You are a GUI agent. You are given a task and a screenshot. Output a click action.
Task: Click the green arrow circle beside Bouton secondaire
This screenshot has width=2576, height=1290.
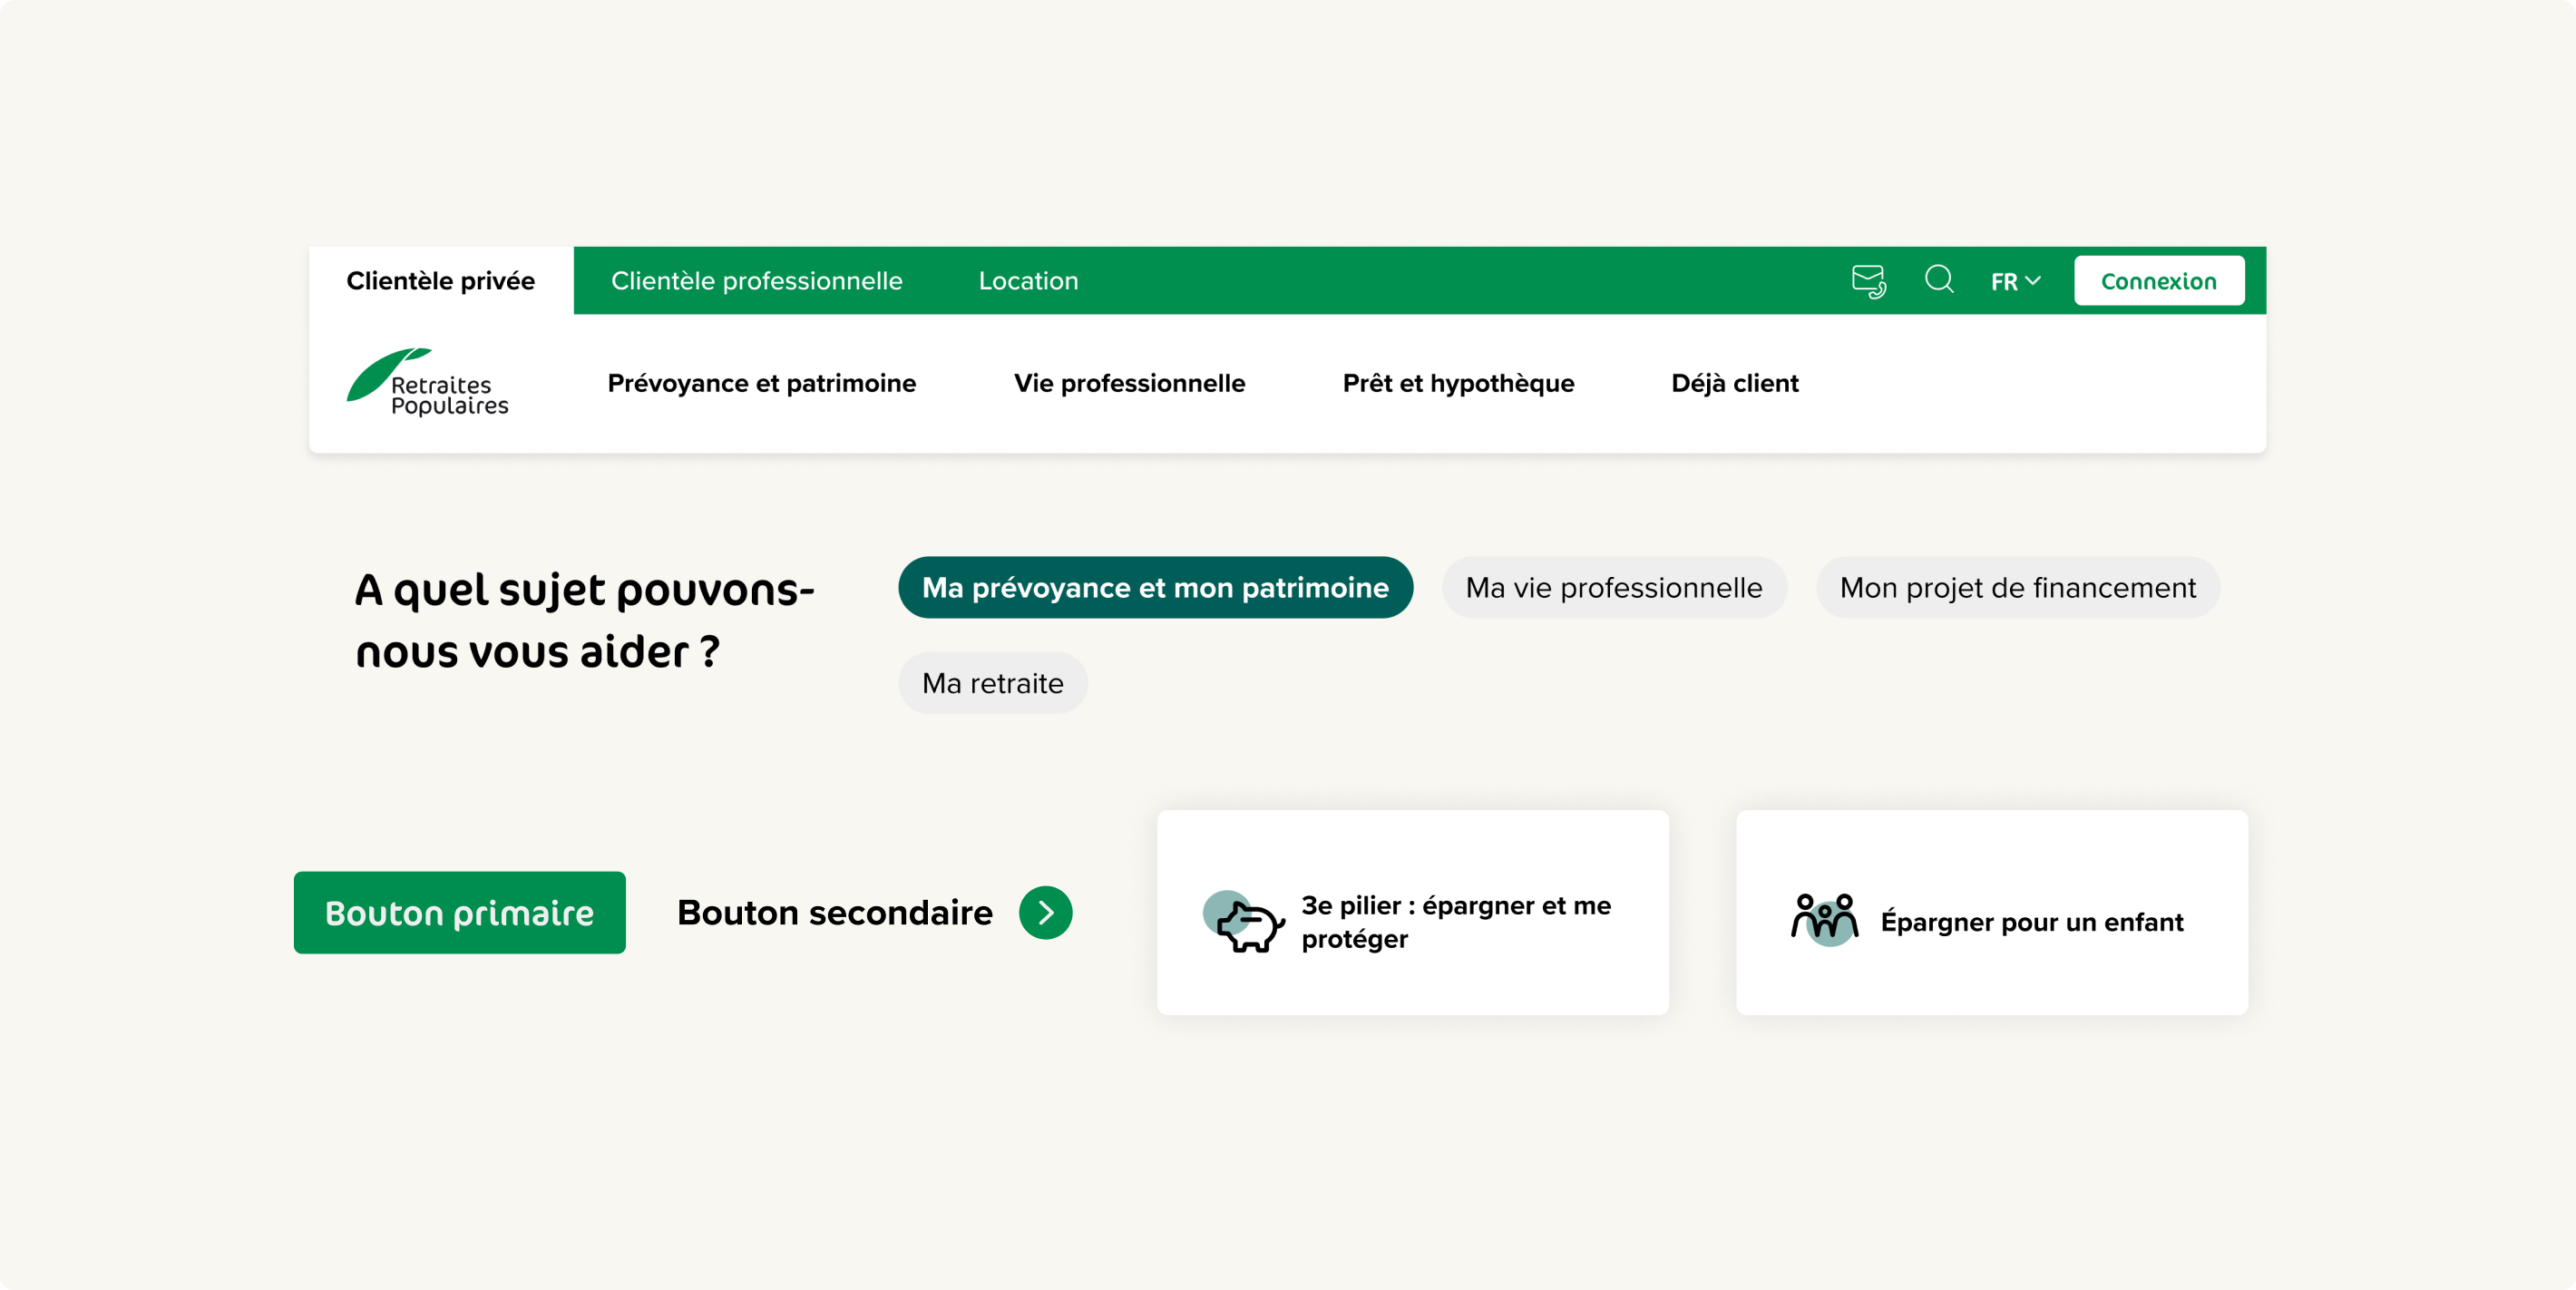pos(1045,912)
